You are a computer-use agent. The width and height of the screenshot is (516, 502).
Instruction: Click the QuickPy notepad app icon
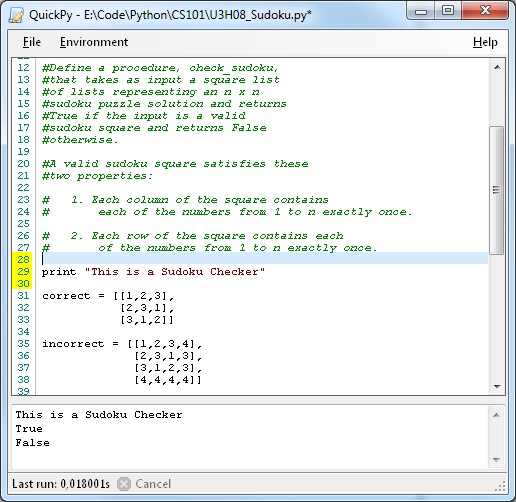(16, 15)
